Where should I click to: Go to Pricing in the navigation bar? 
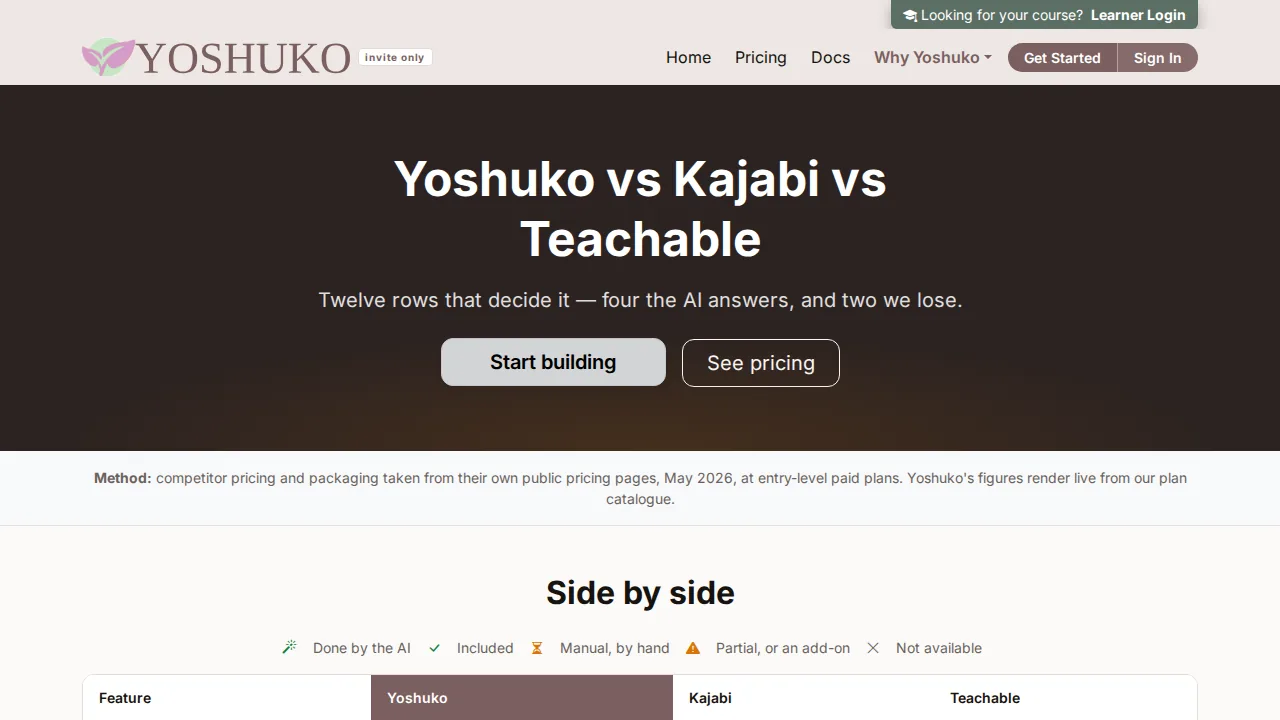coord(761,57)
